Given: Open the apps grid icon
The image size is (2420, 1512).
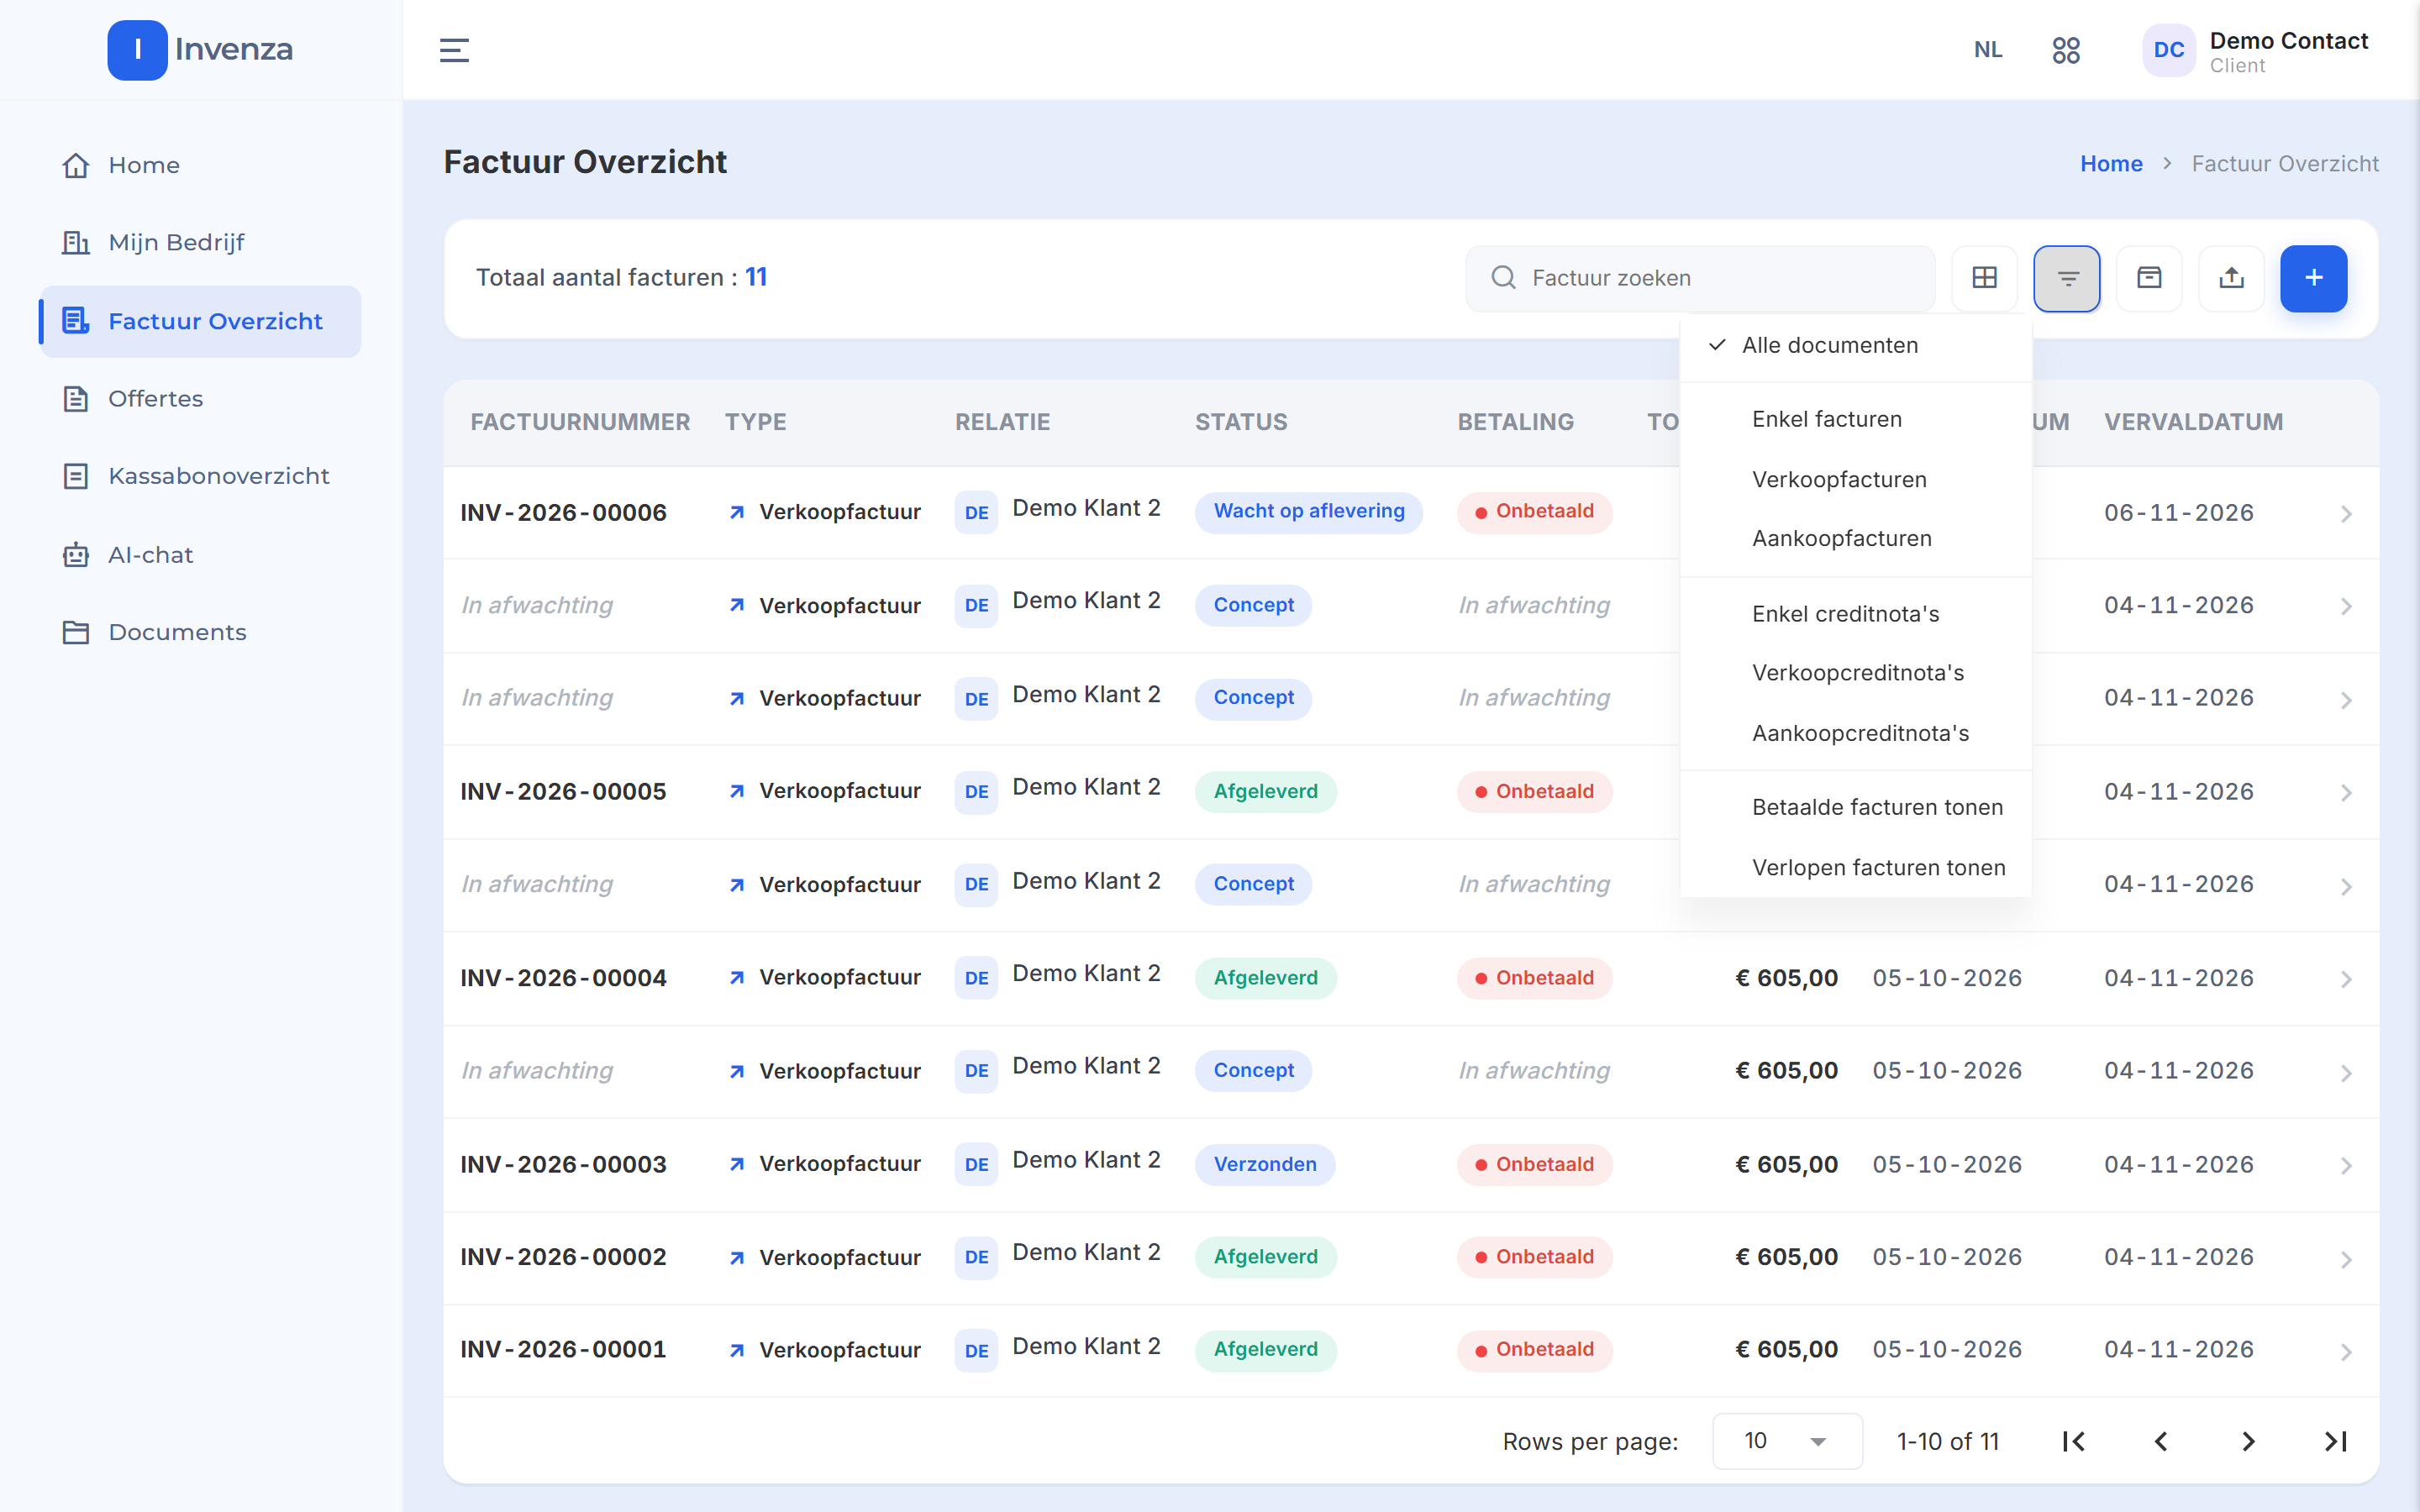Looking at the screenshot, I should click(x=2065, y=50).
